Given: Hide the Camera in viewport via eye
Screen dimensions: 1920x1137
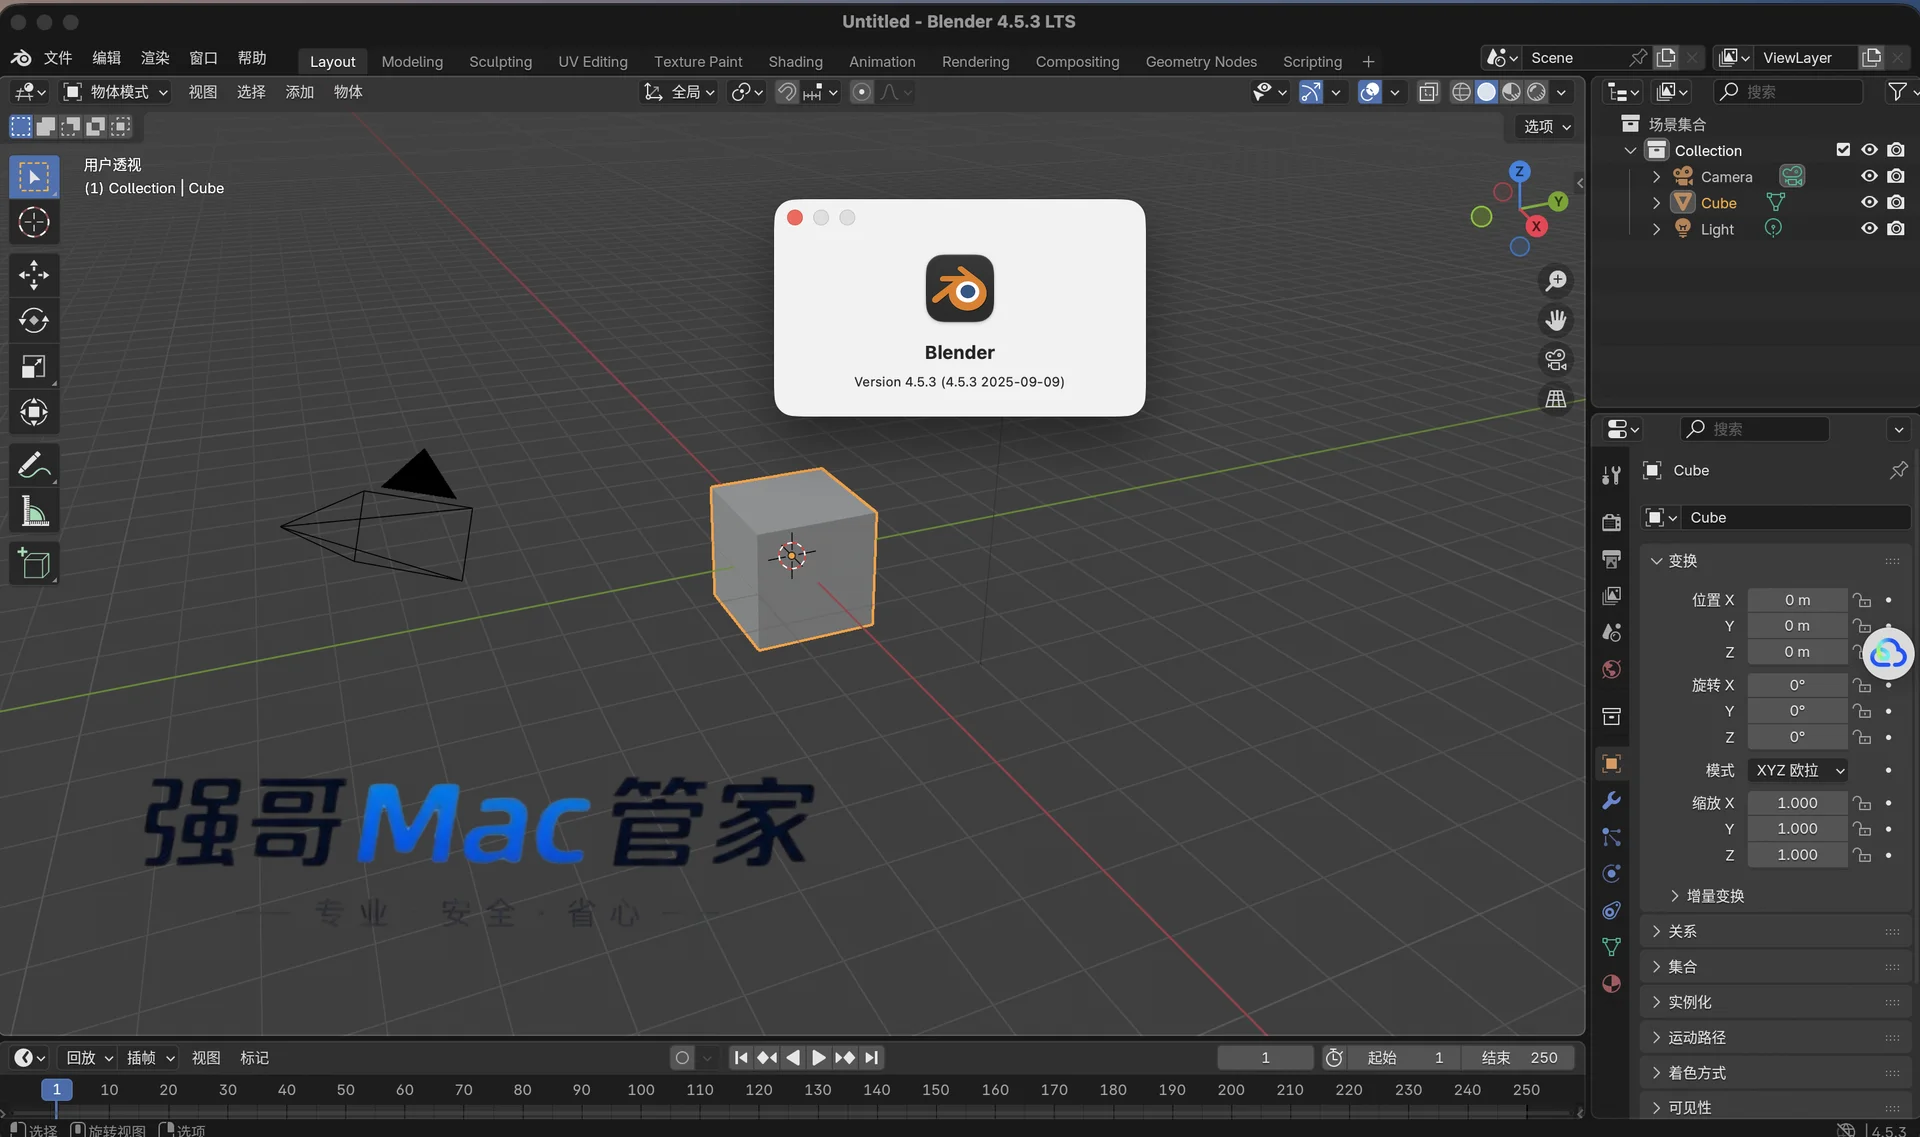Looking at the screenshot, I should pyautogui.click(x=1869, y=176).
